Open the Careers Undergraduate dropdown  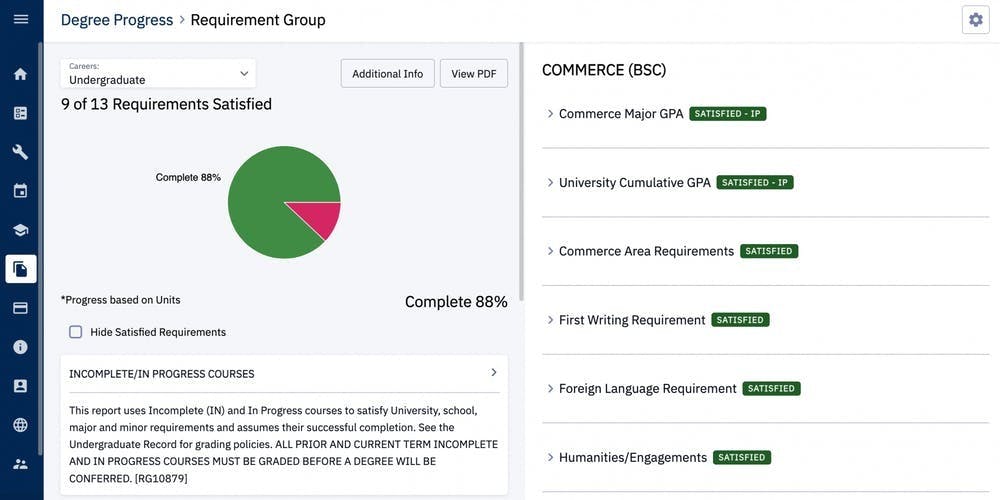tap(157, 74)
